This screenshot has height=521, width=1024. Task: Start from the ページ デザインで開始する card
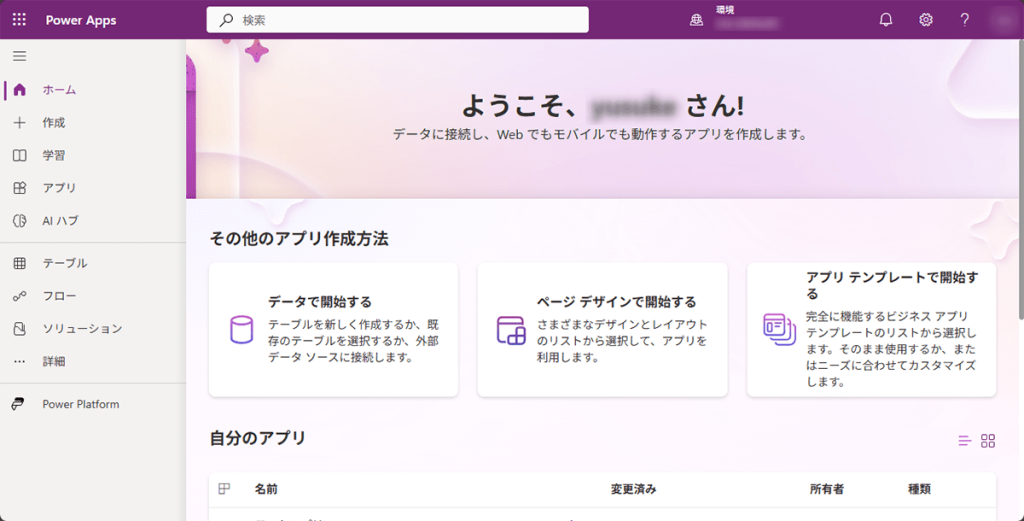point(602,330)
